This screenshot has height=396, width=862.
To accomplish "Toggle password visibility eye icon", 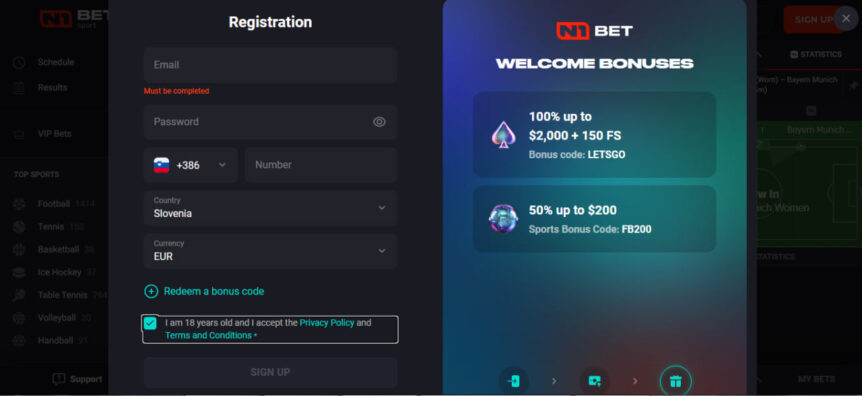I will (x=379, y=122).
